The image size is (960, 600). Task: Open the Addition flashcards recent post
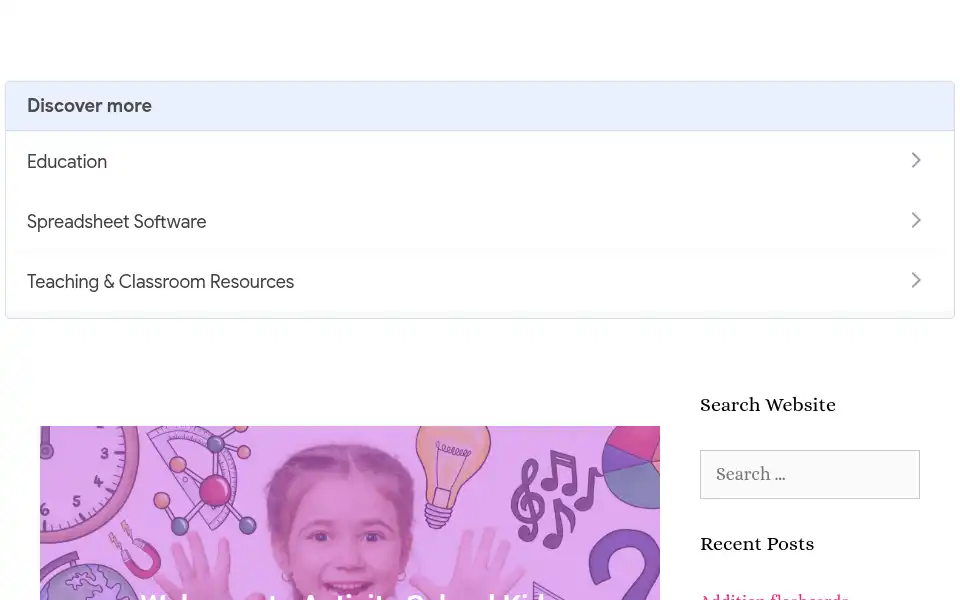tap(774, 596)
